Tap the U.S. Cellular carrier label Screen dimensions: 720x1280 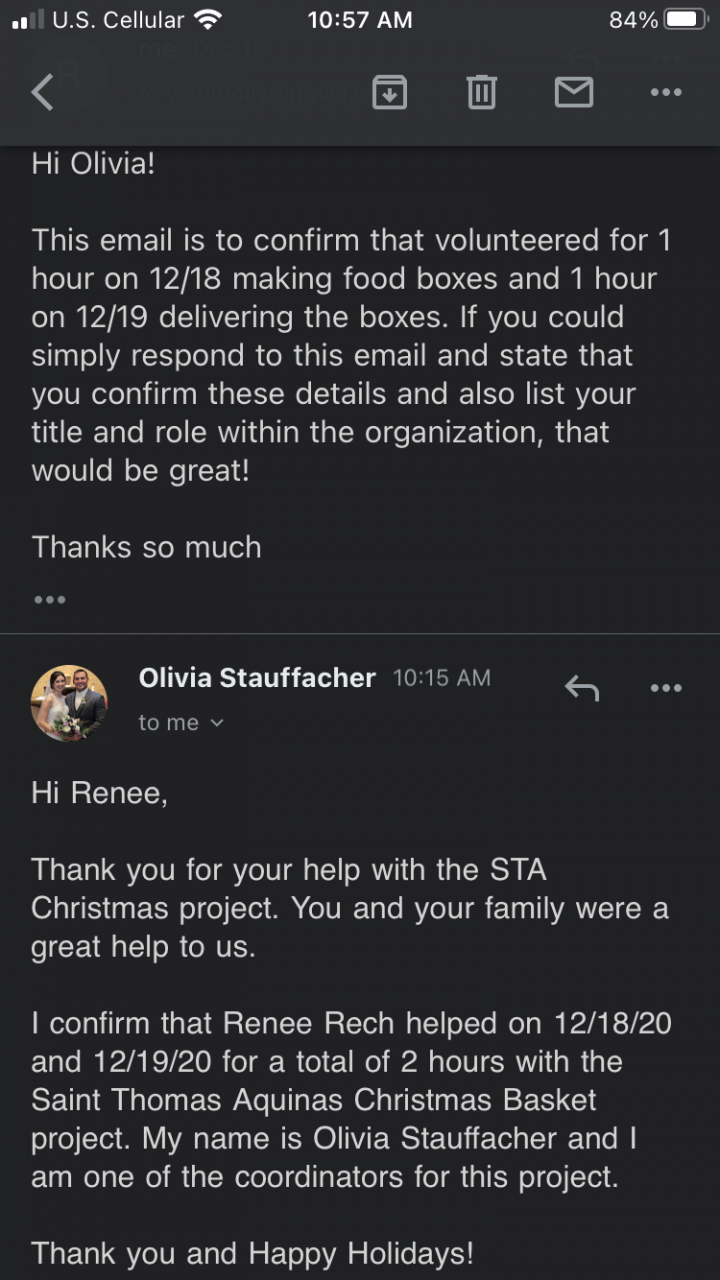tap(118, 20)
